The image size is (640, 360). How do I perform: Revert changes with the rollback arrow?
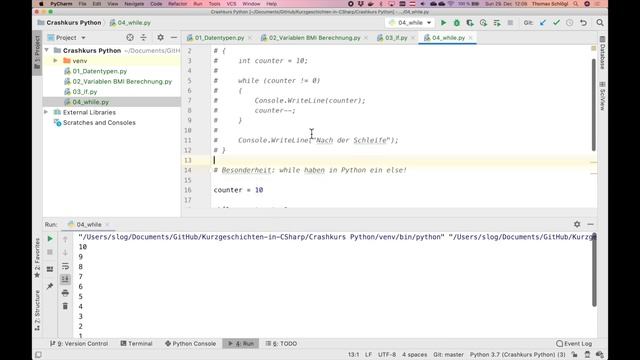click(x=583, y=23)
